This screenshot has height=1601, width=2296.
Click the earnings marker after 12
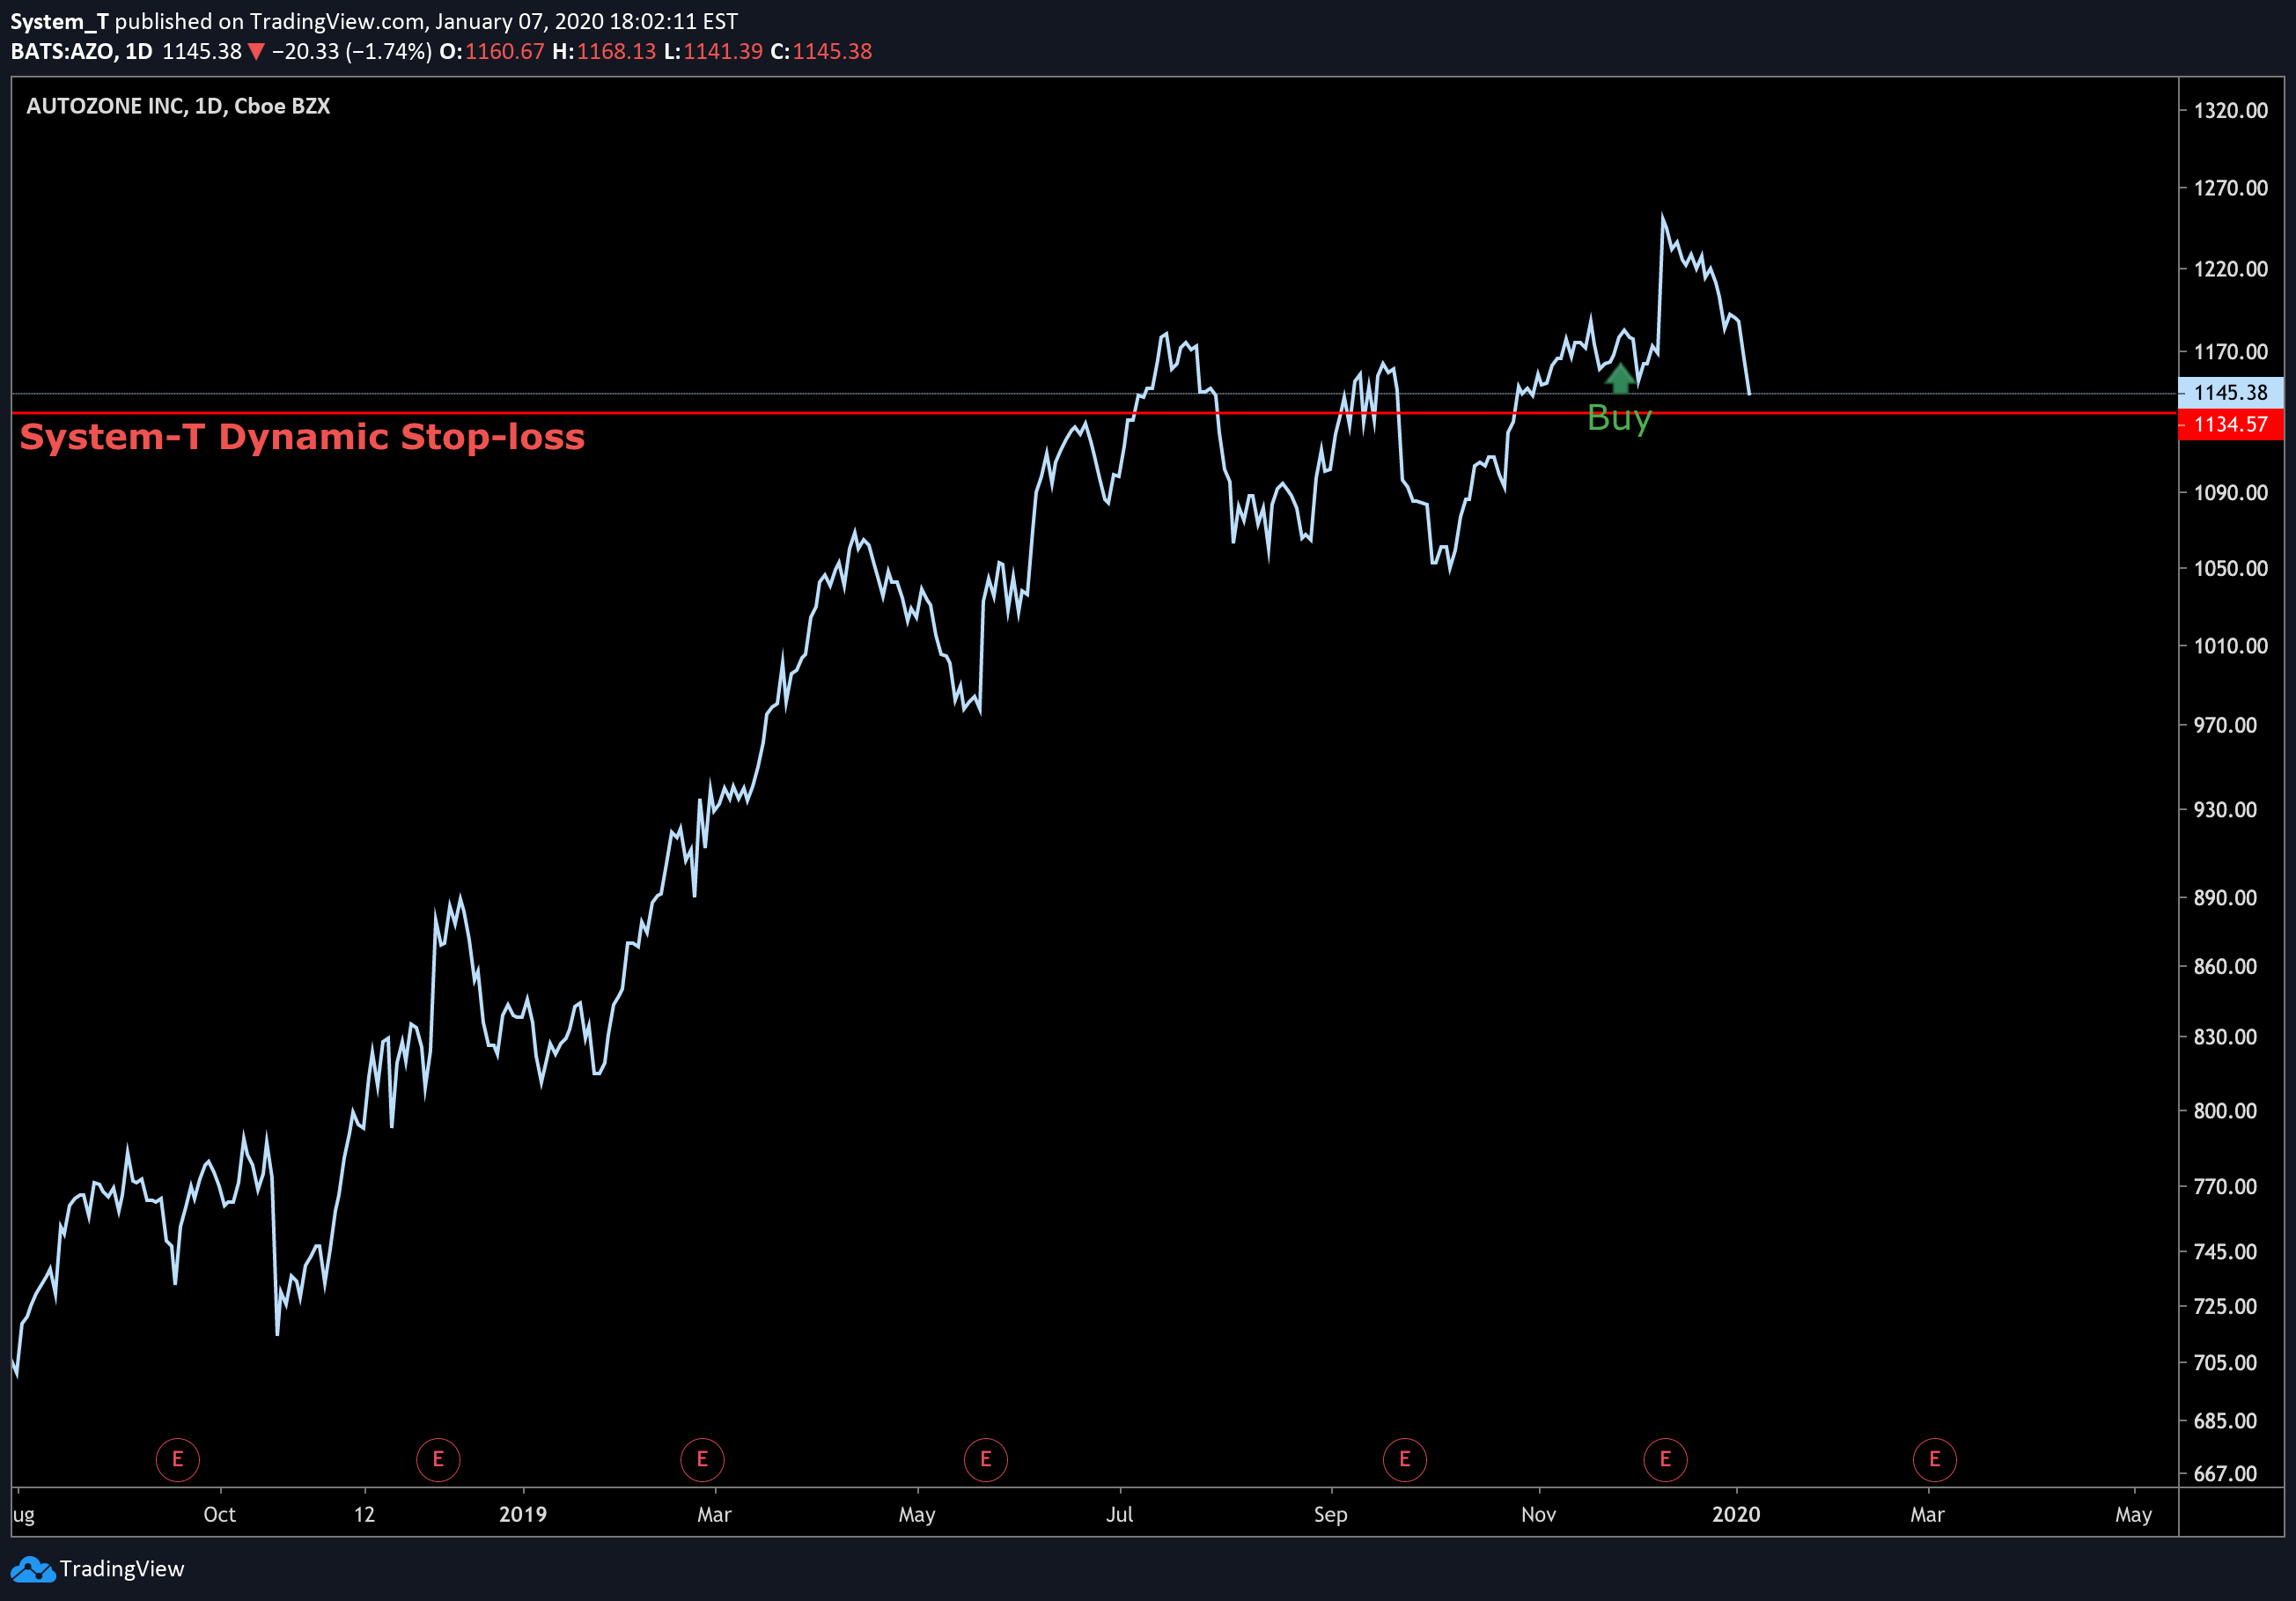coord(438,1459)
